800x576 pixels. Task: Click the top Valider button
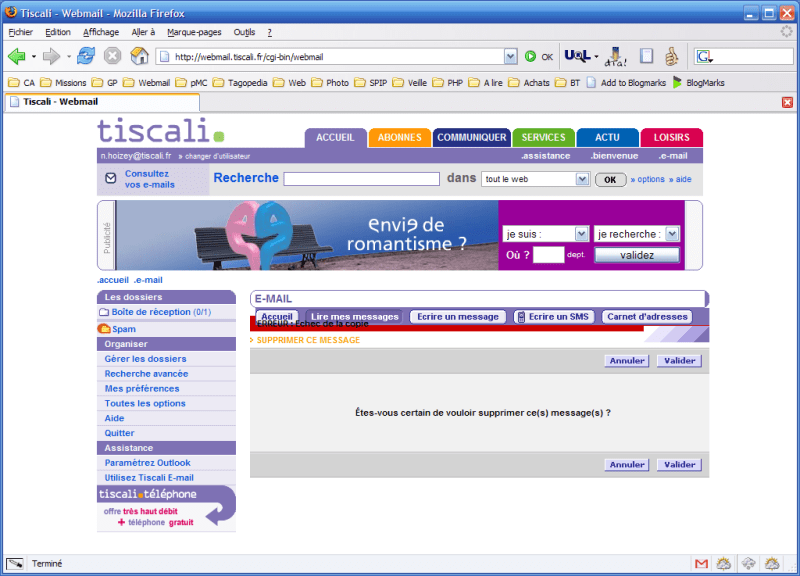pos(679,361)
